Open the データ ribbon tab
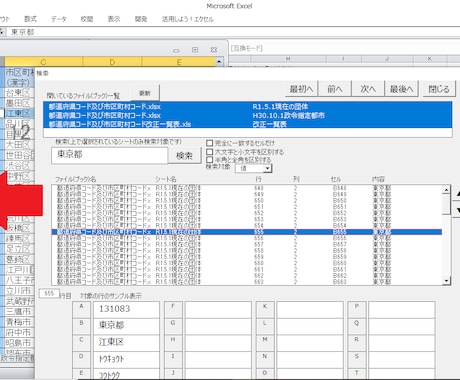 [x=59, y=19]
